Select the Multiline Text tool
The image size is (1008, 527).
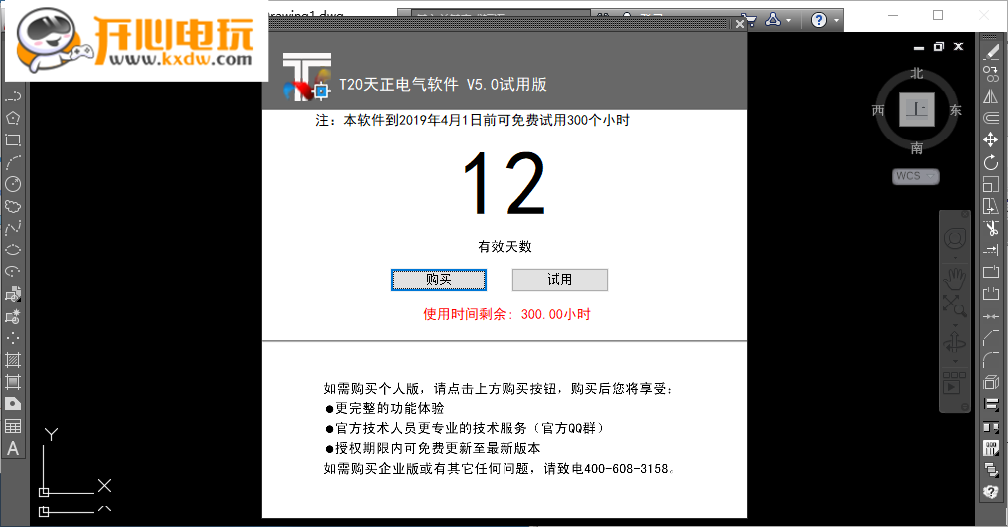coord(13,448)
